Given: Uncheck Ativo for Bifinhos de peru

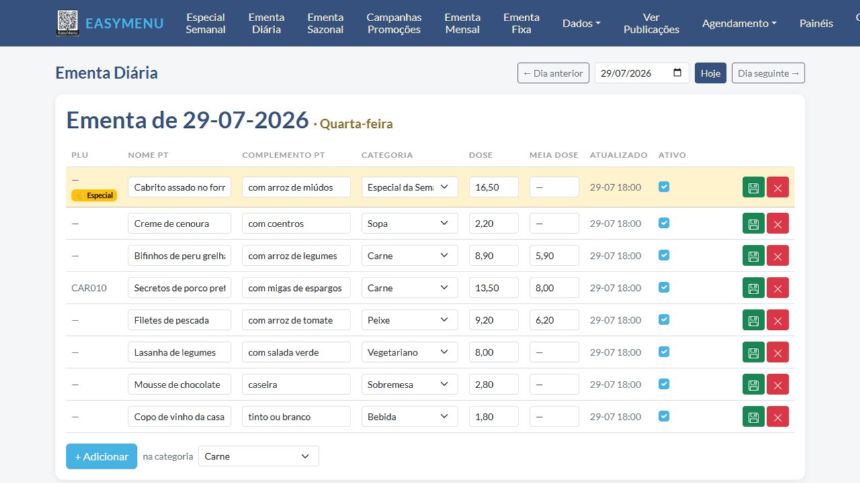Looking at the screenshot, I should (x=664, y=255).
